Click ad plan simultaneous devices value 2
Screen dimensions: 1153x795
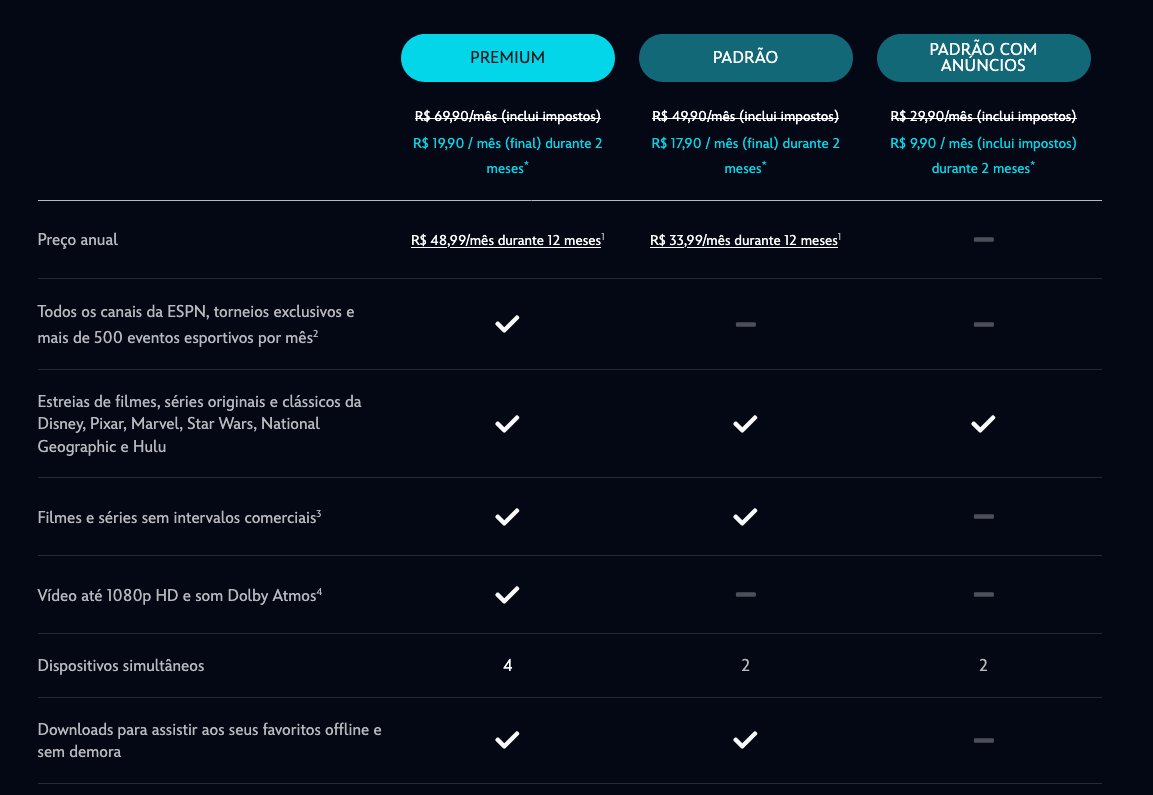point(983,666)
